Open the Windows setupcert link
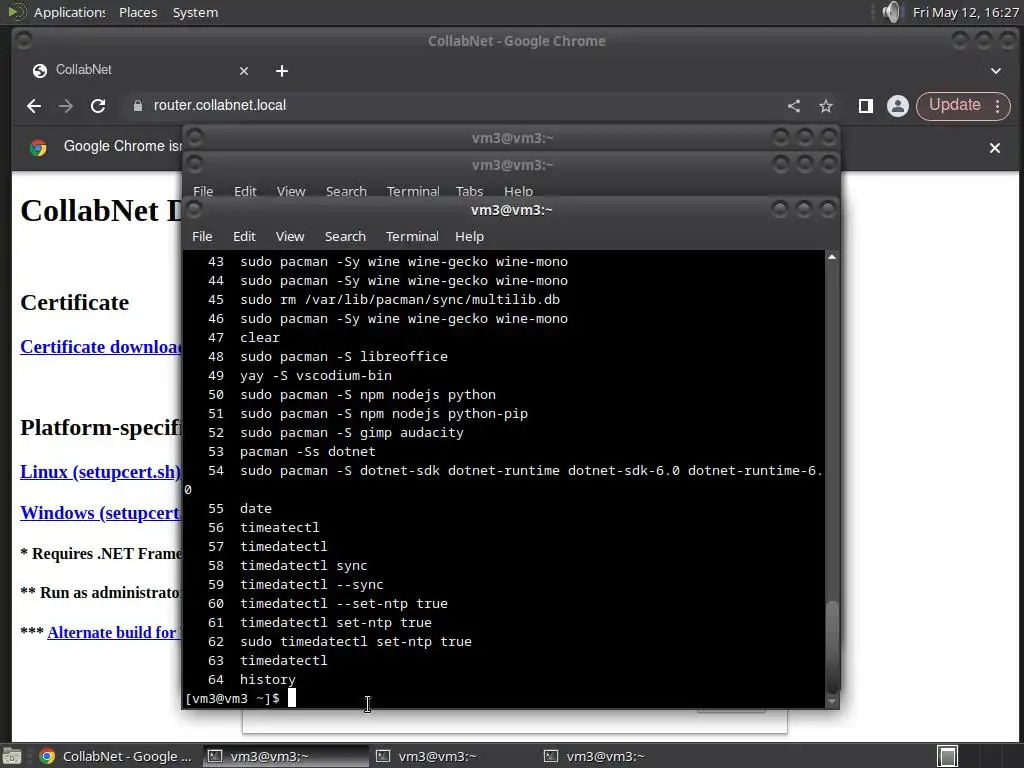The image size is (1024, 768). pyautogui.click(x=101, y=513)
